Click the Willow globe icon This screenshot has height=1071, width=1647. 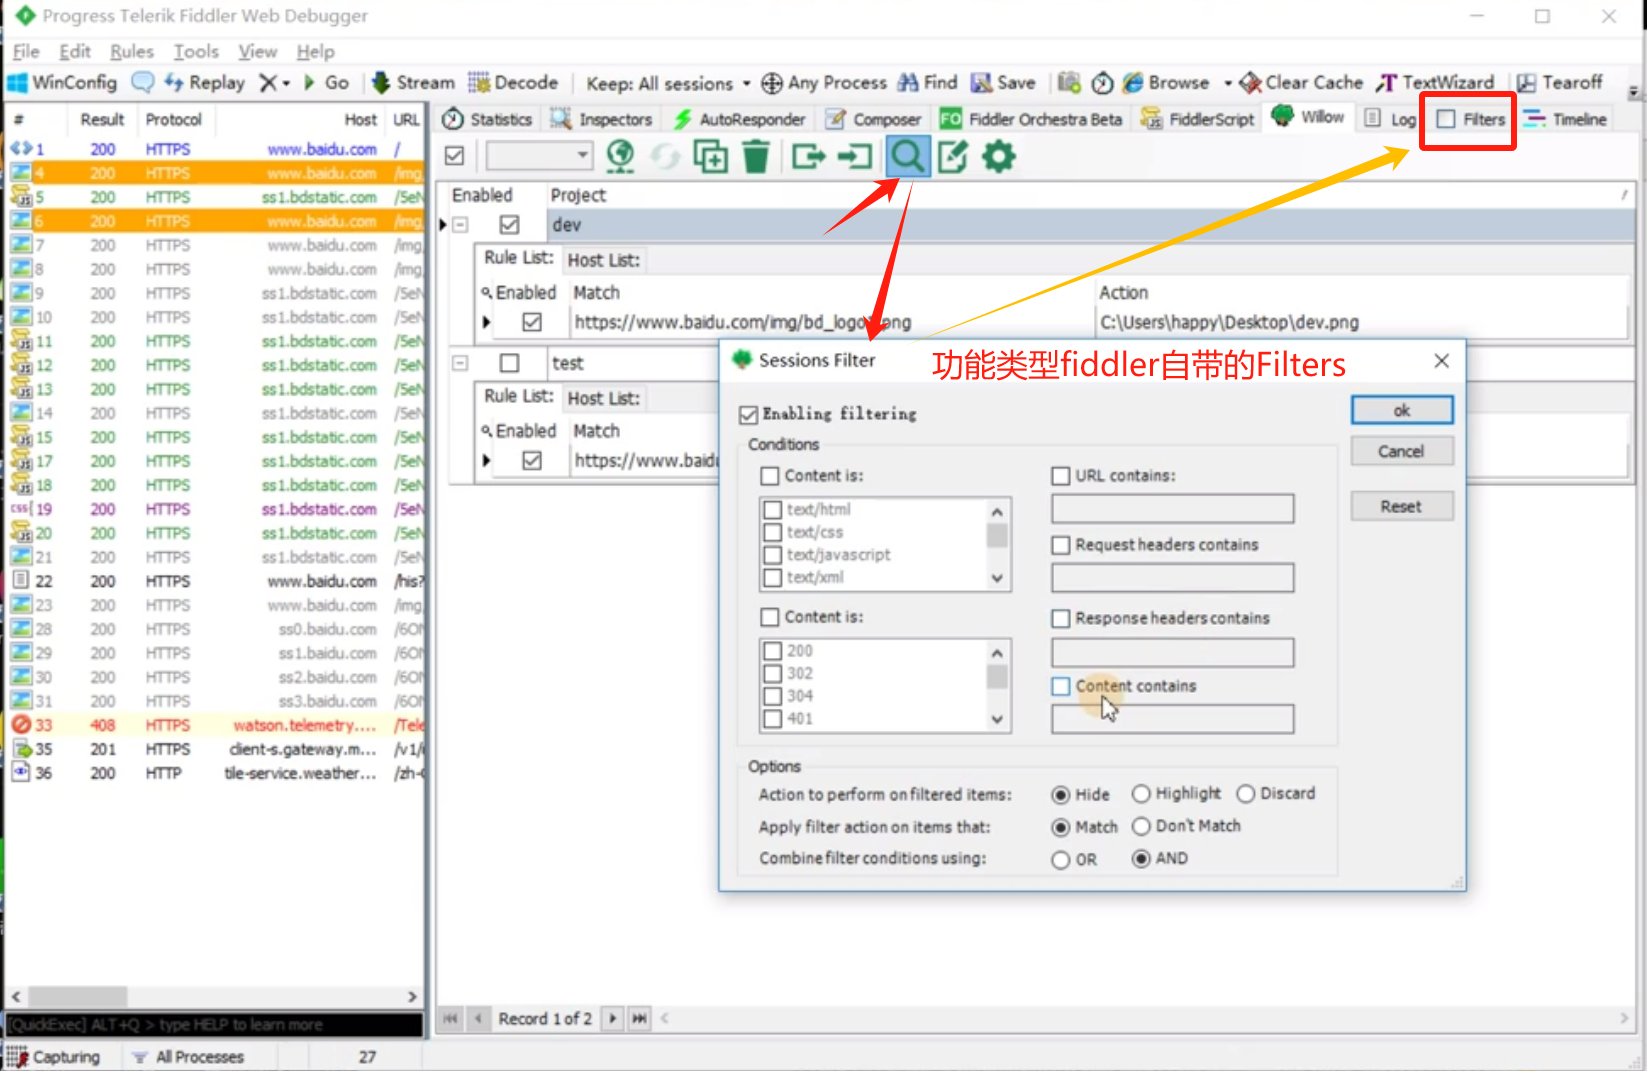click(x=620, y=156)
